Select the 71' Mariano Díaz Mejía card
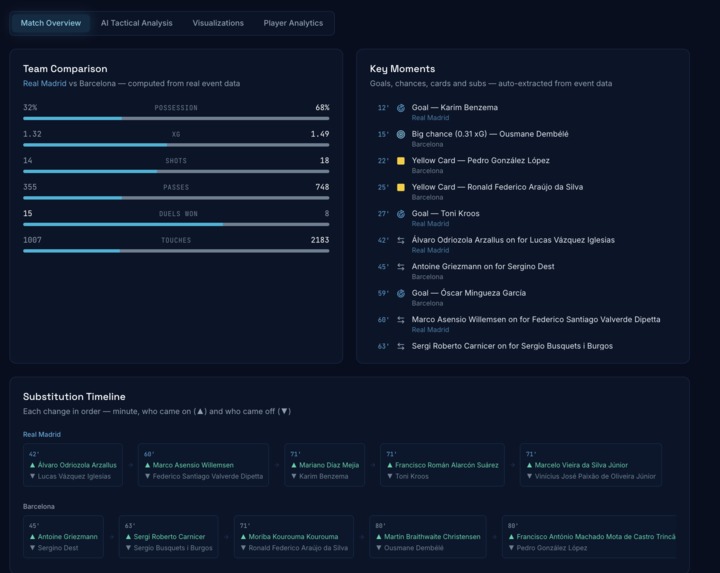 click(325, 465)
